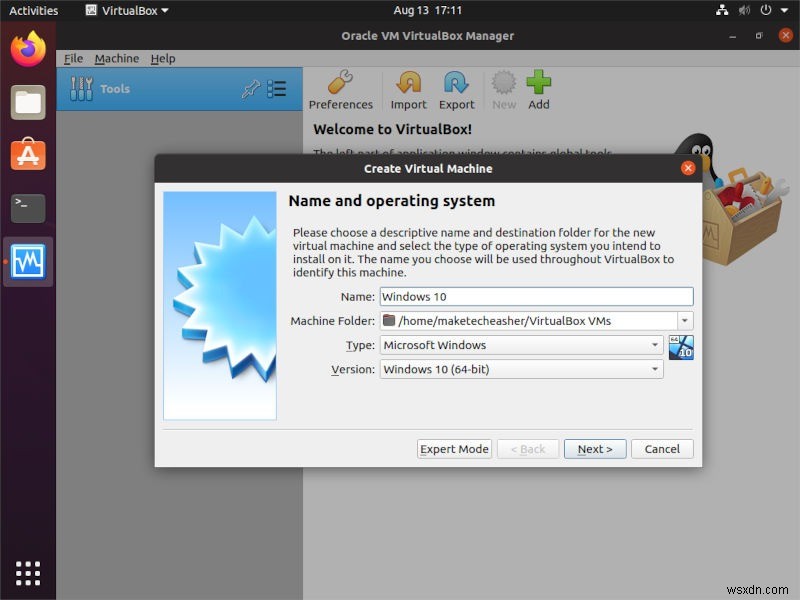Open the Help menu
Viewport: 800px width, 600px height.
162,58
